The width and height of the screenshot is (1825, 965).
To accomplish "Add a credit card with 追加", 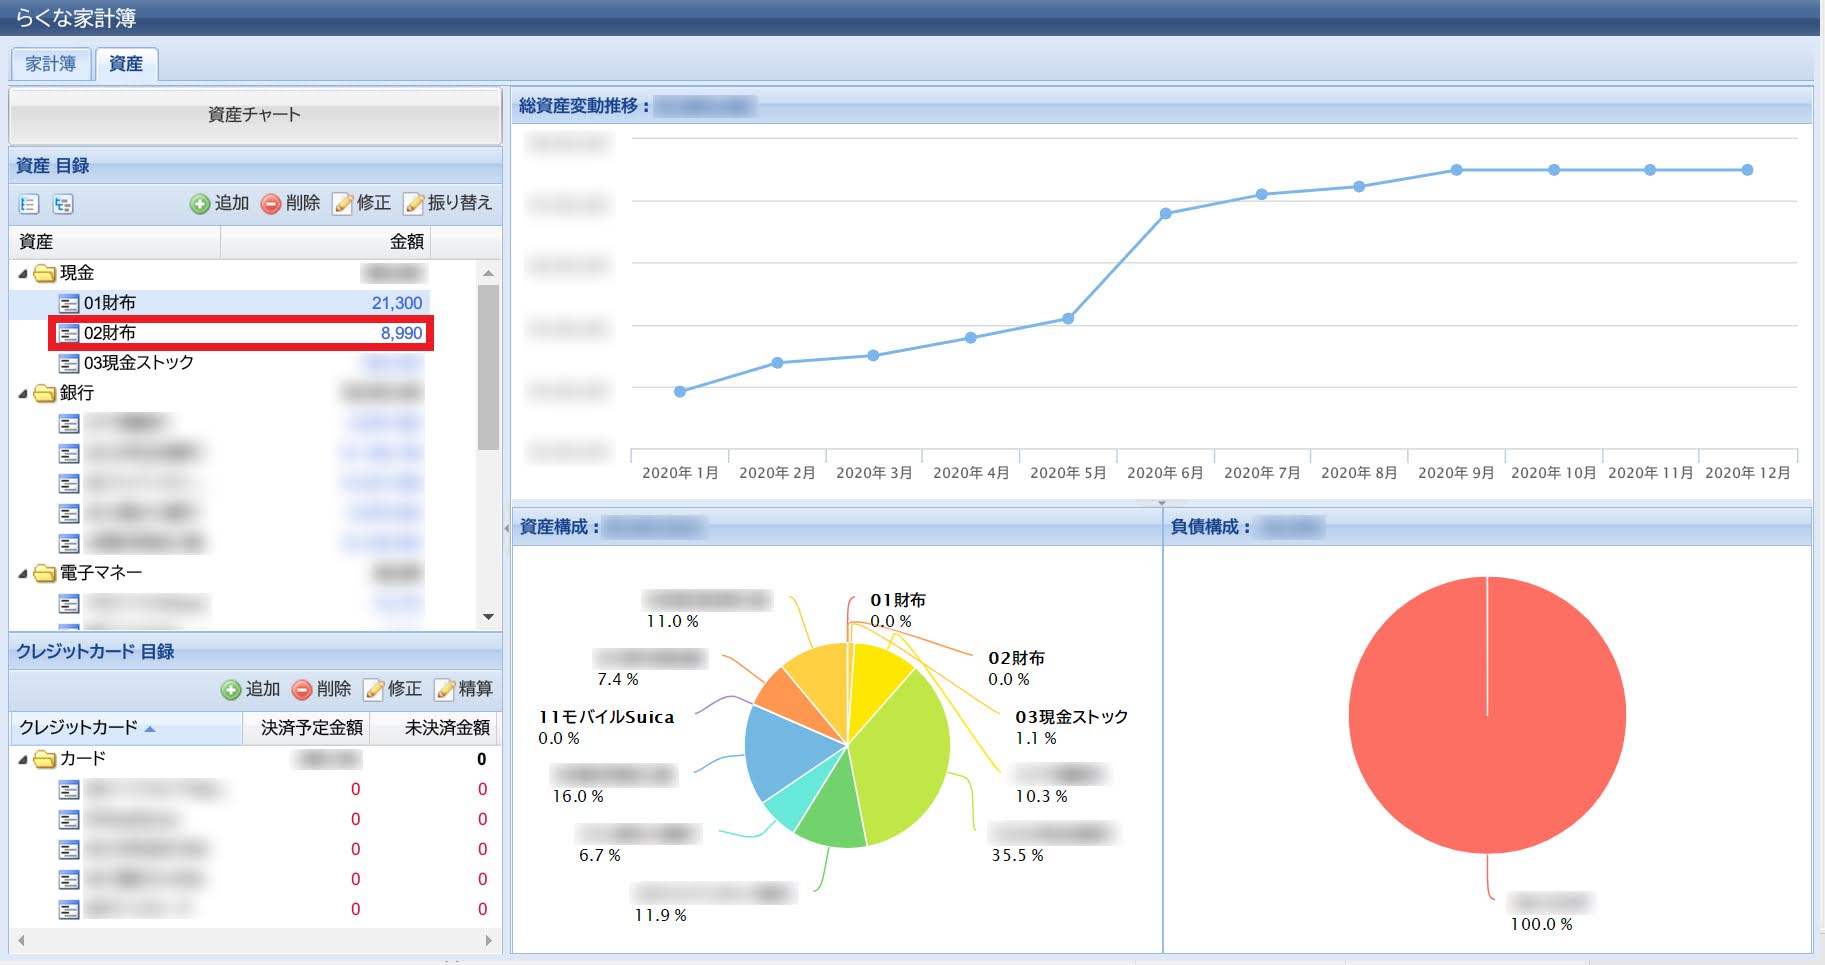I will click(x=250, y=689).
